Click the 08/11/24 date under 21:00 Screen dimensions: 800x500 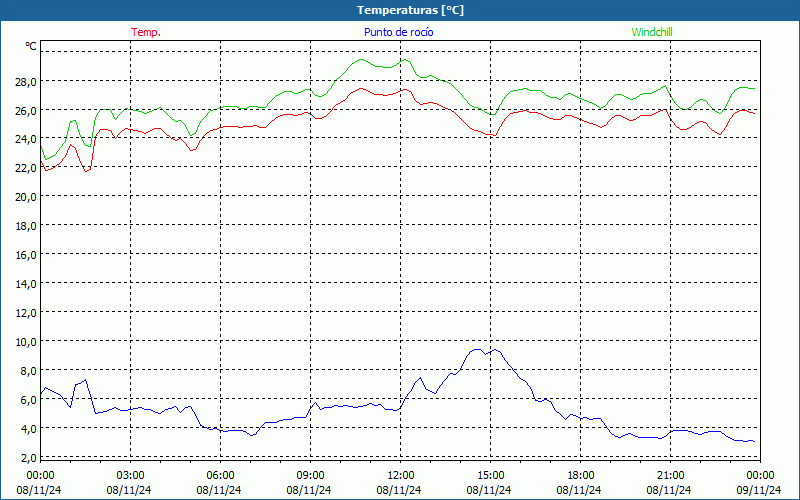point(669,490)
